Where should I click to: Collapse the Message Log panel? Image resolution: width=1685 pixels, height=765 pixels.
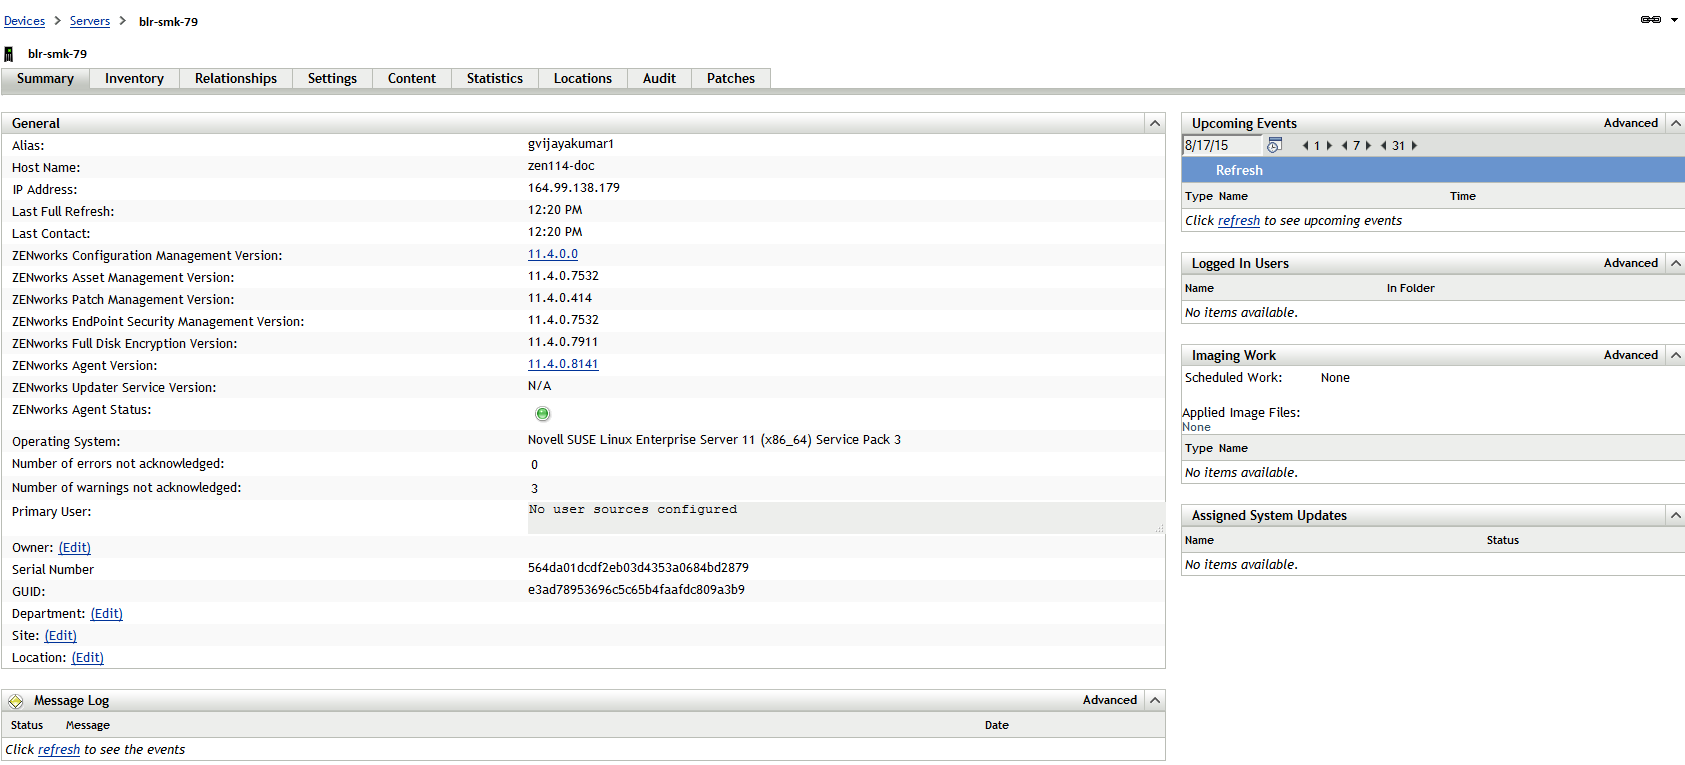[x=1155, y=700]
